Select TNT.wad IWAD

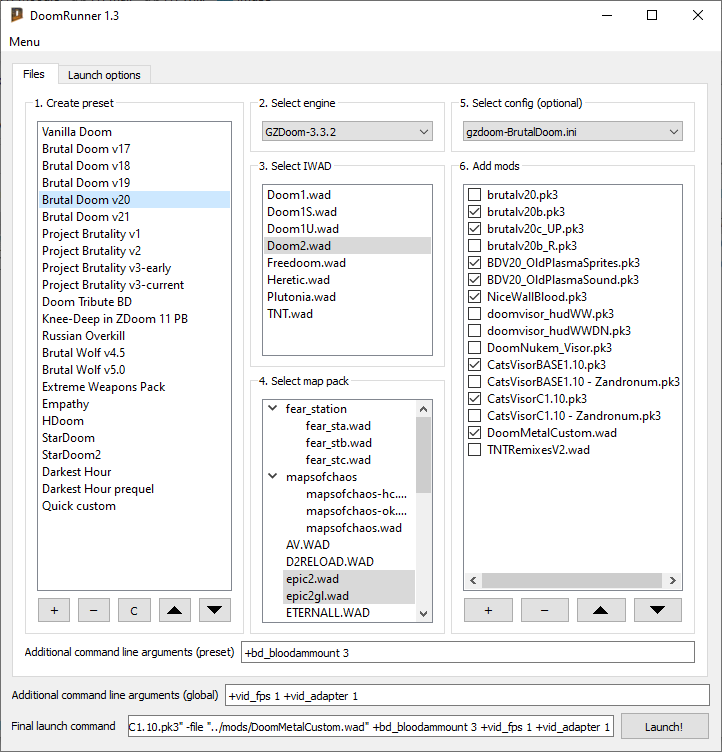pos(347,314)
